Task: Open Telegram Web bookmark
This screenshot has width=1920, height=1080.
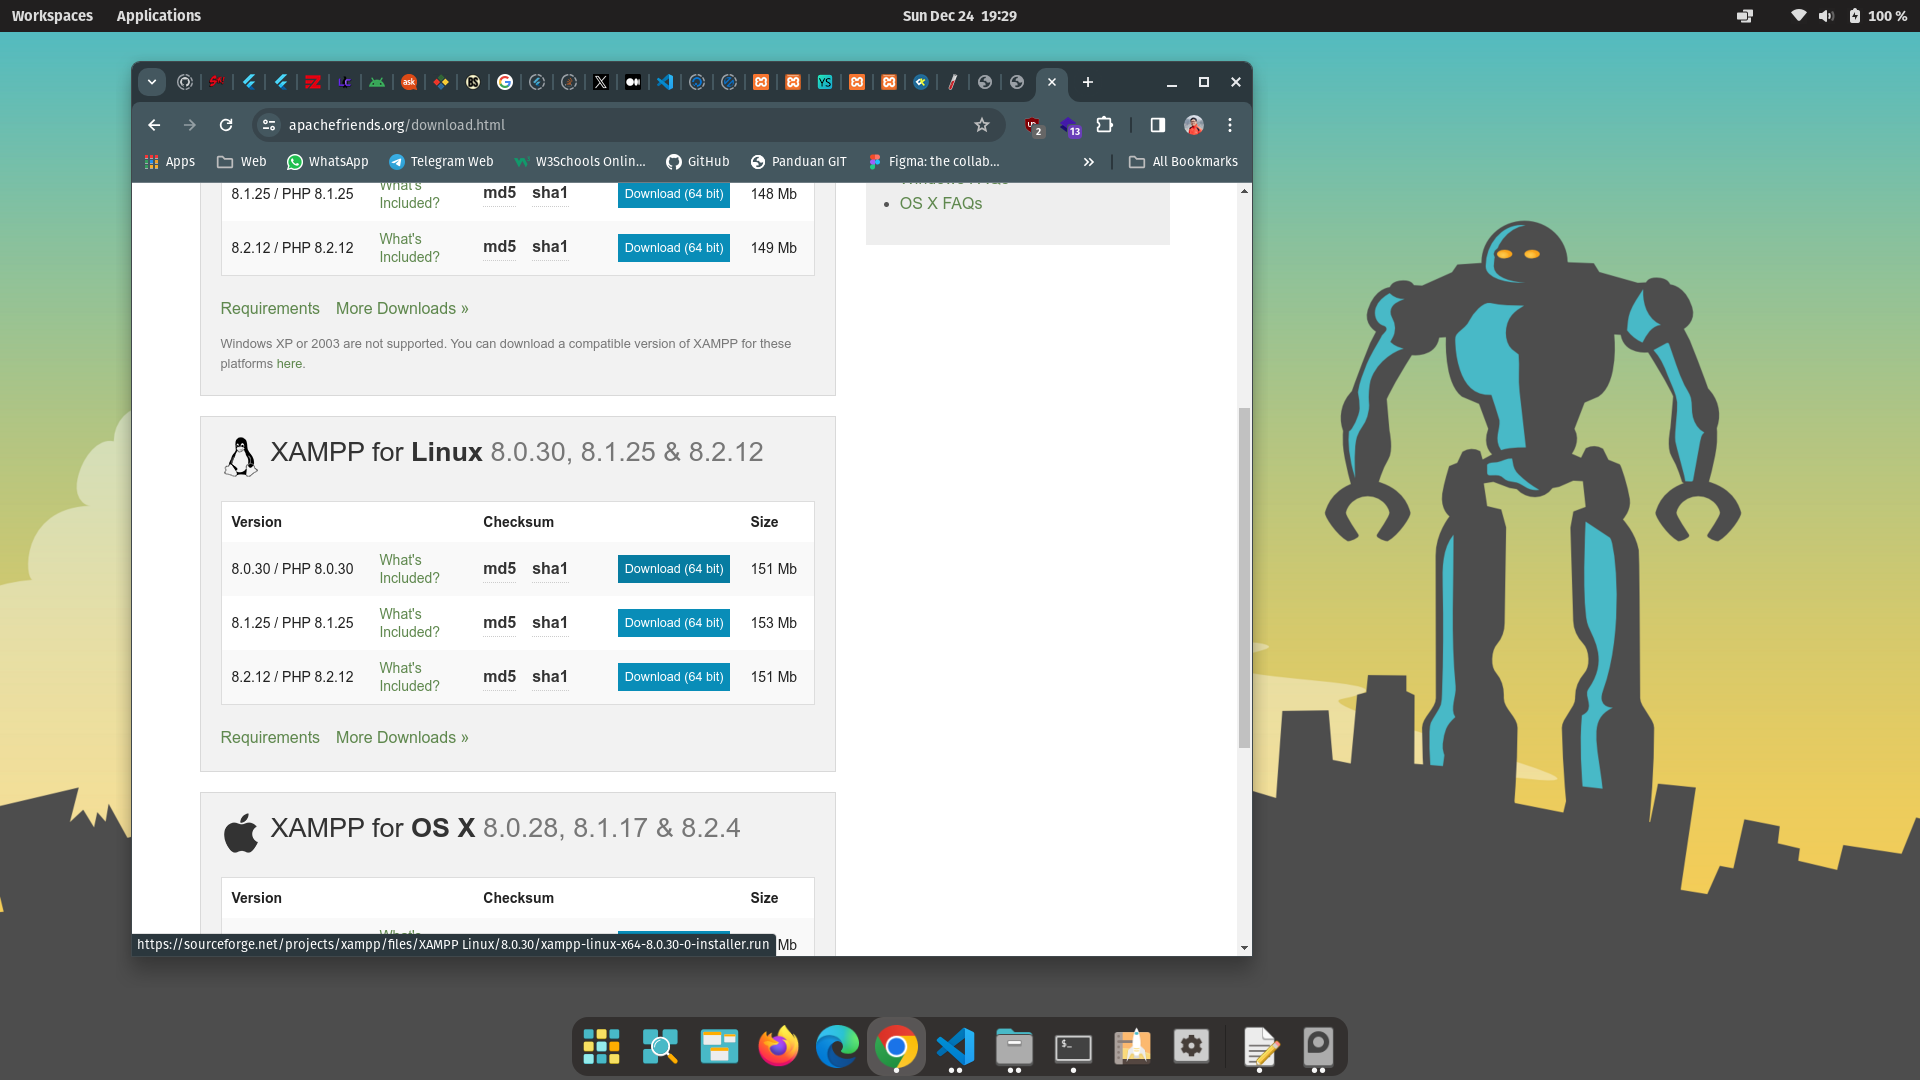Action: coord(441,162)
